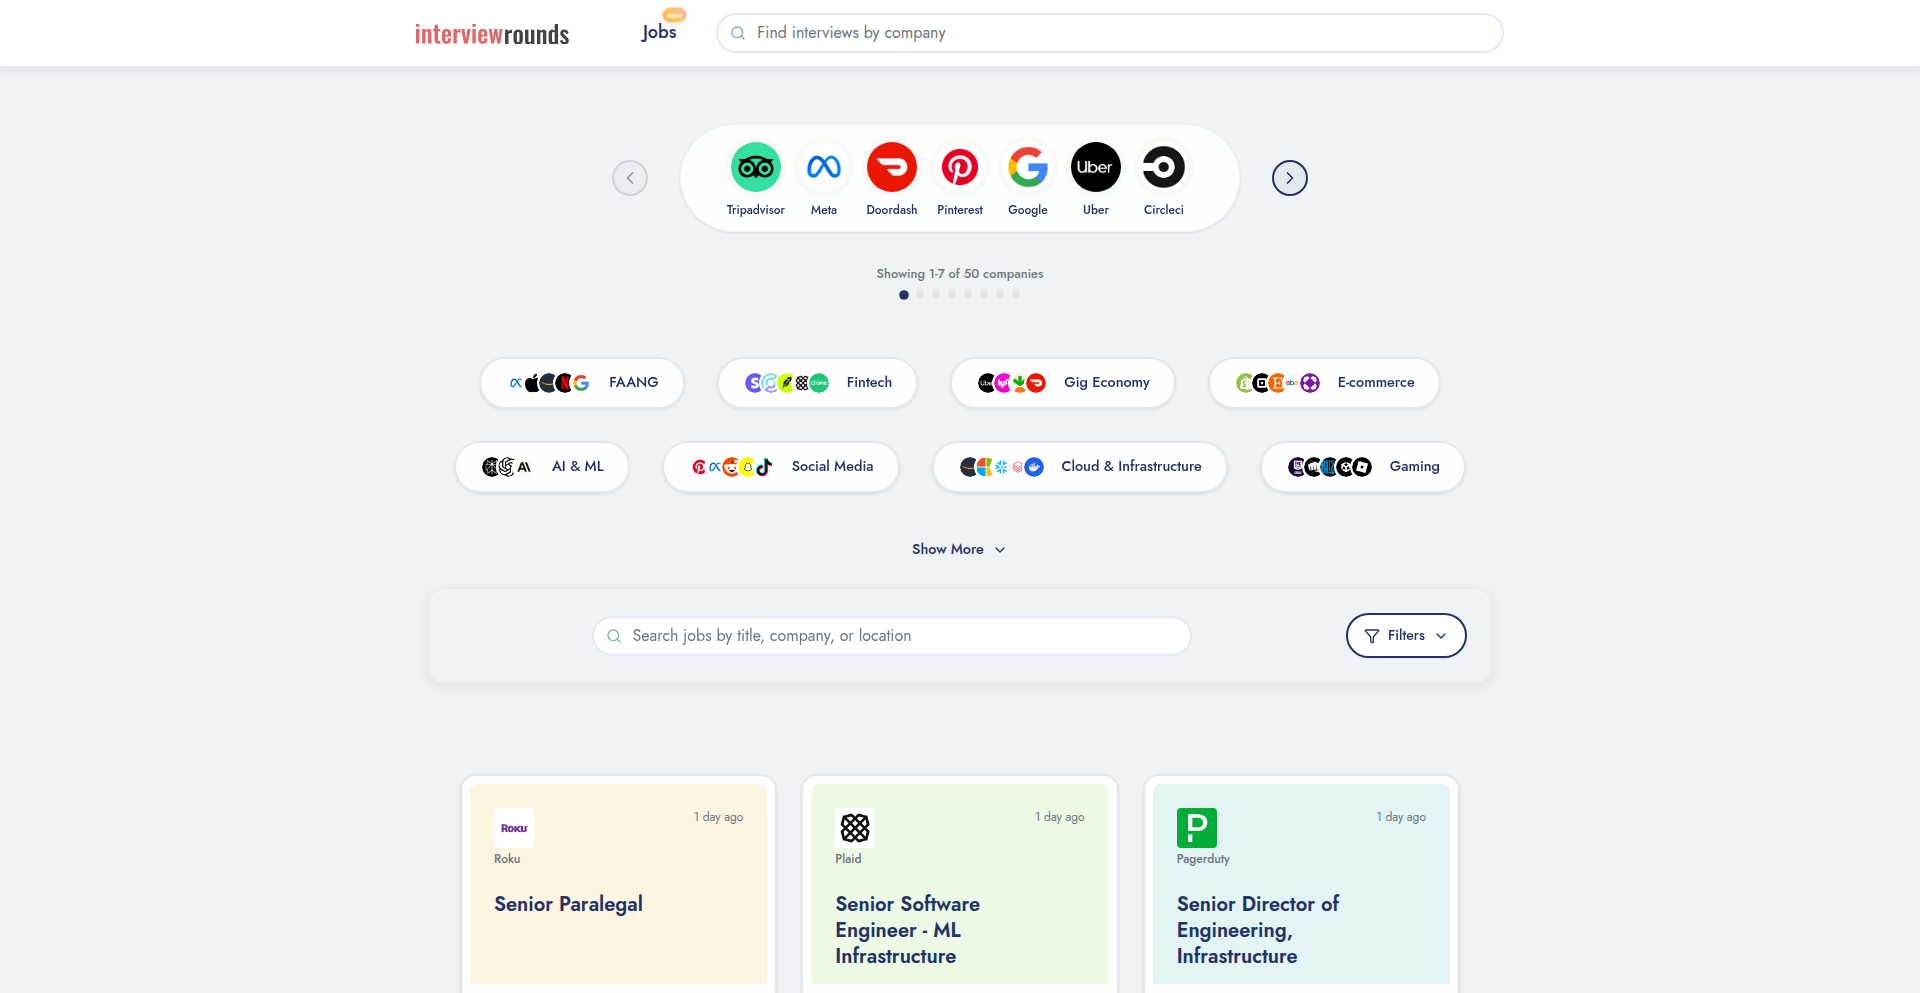Click the magnifier icon in company search
Screen dimensions: 1920x993
click(x=738, y=33)
